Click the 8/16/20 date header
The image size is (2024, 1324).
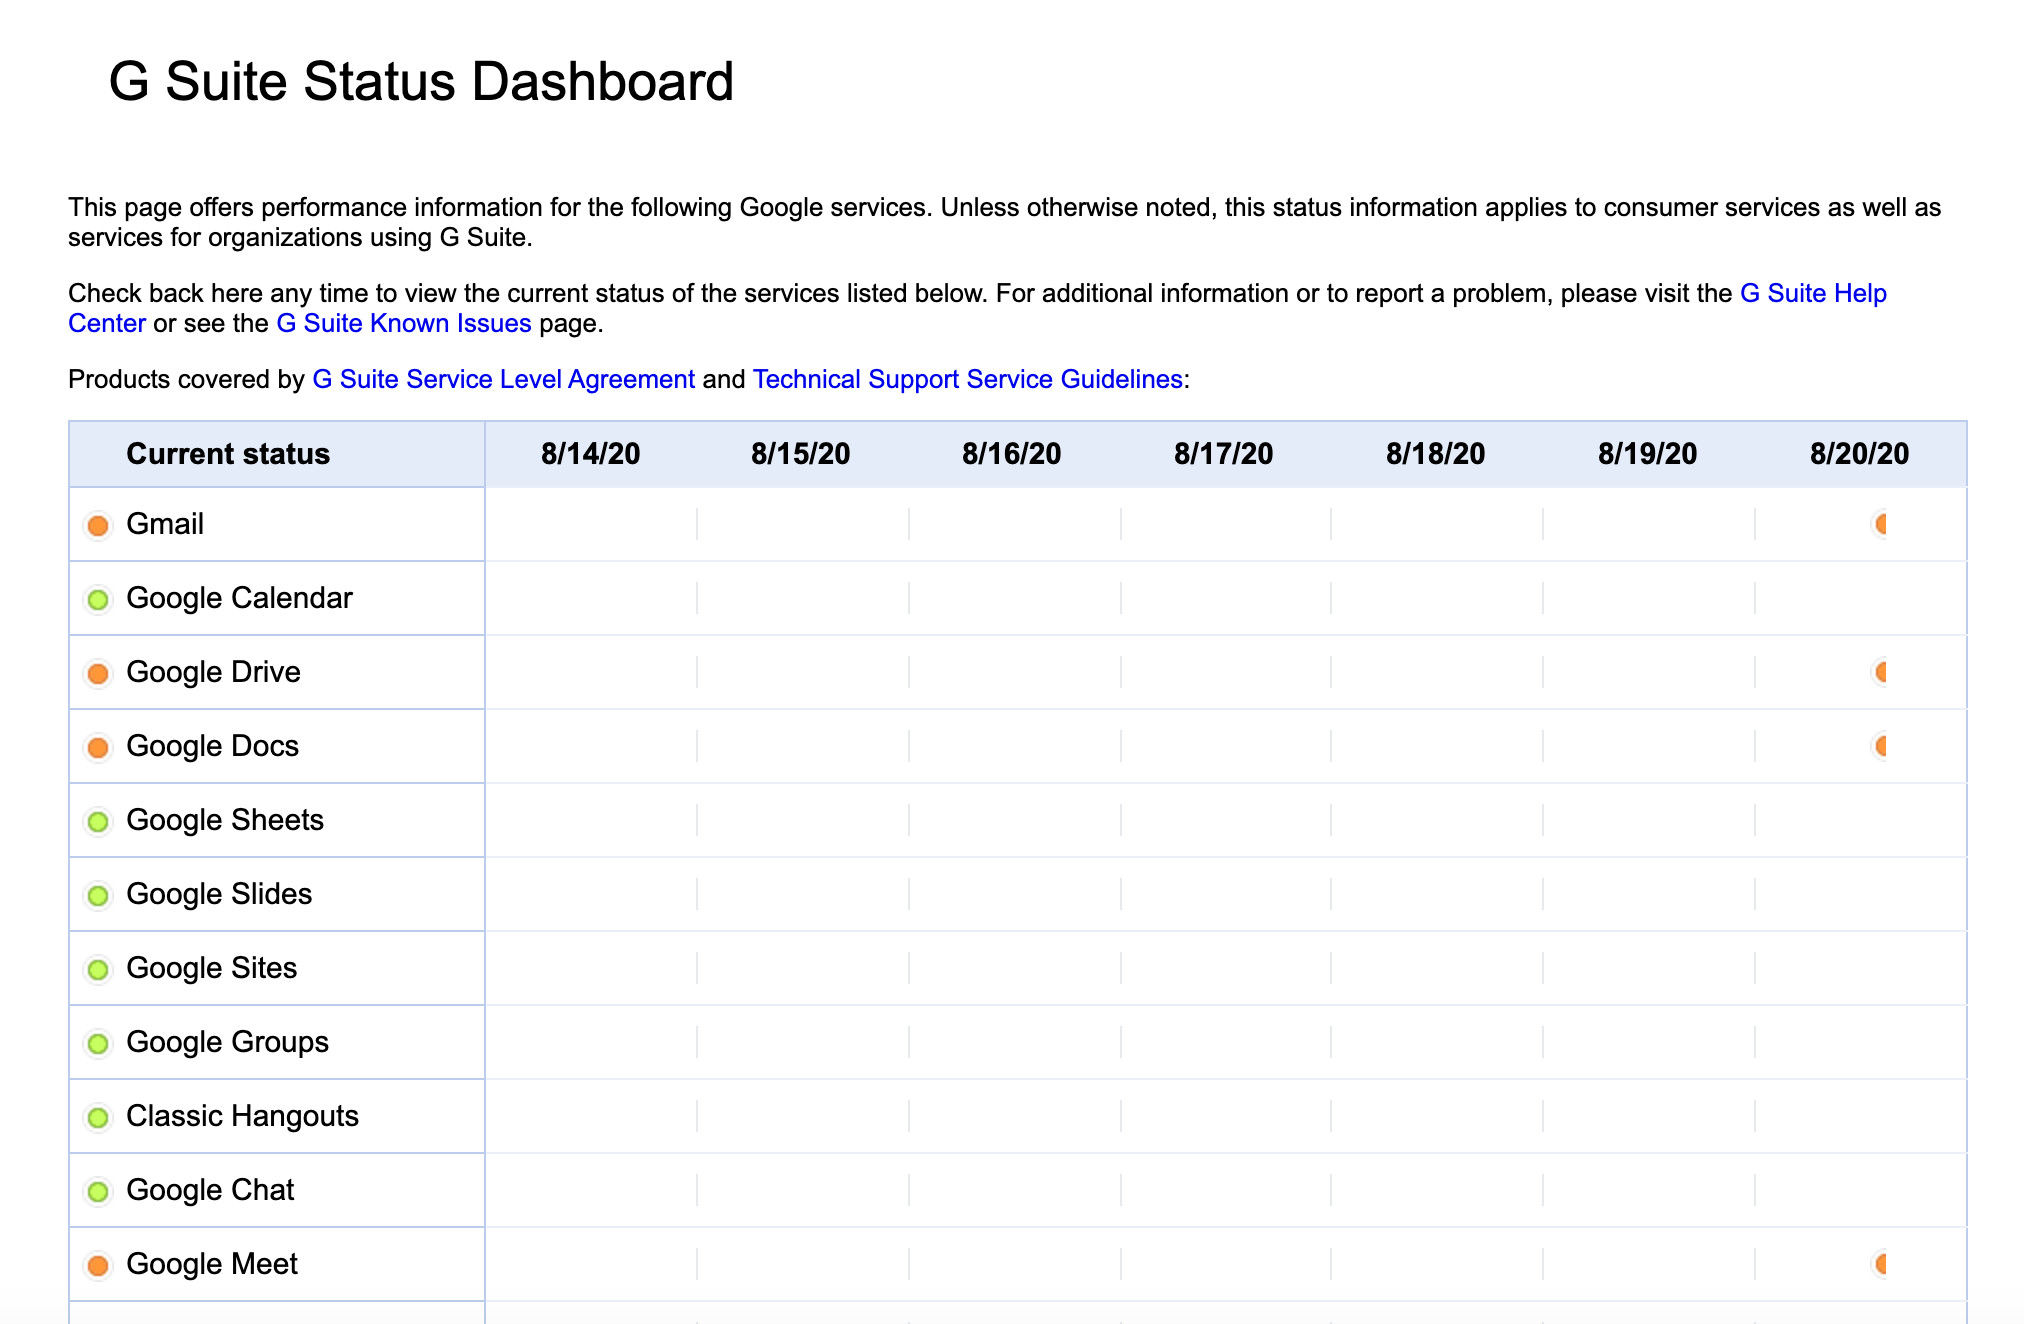[1012, 454]
